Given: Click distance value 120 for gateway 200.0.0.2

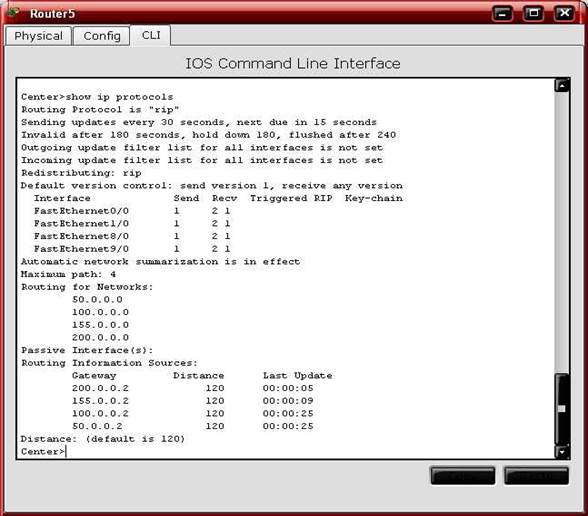Looking at the screenshot, I should coord(215,388).
